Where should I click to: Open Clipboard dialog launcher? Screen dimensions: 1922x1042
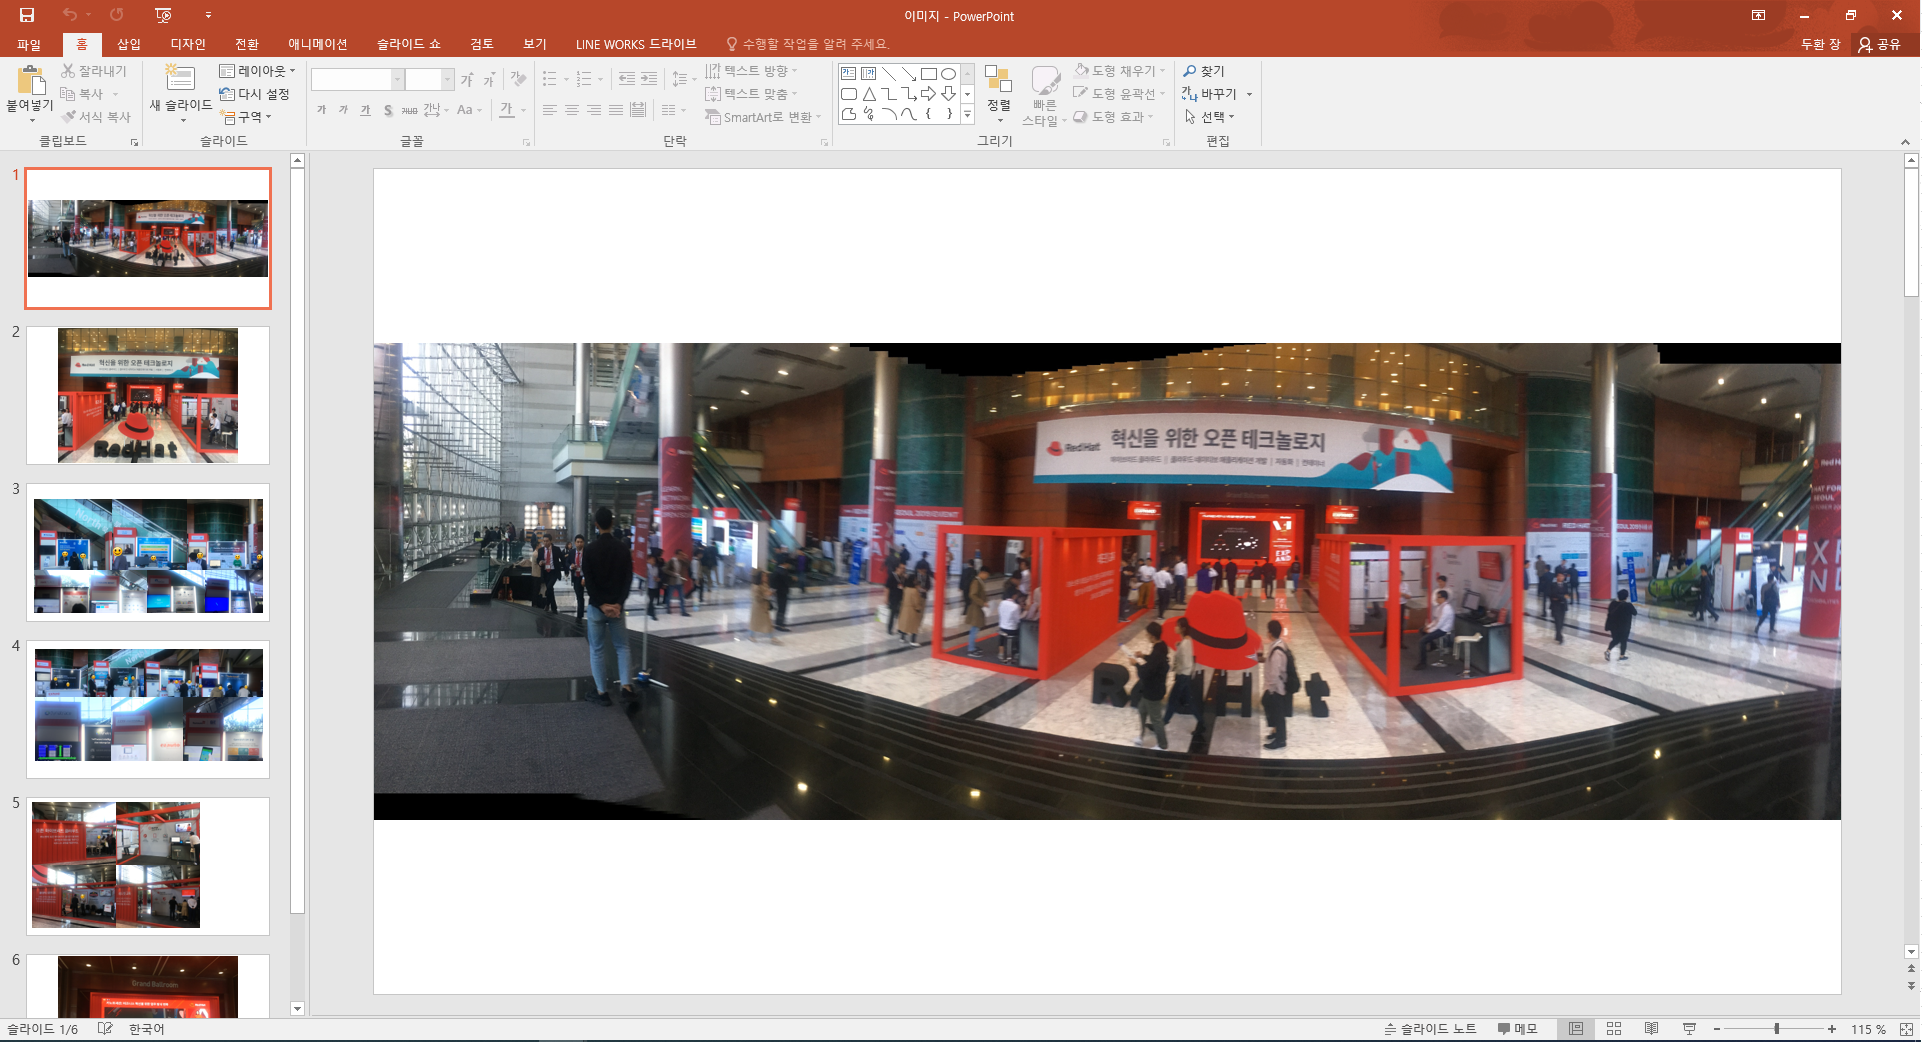[x=135, y=143]
